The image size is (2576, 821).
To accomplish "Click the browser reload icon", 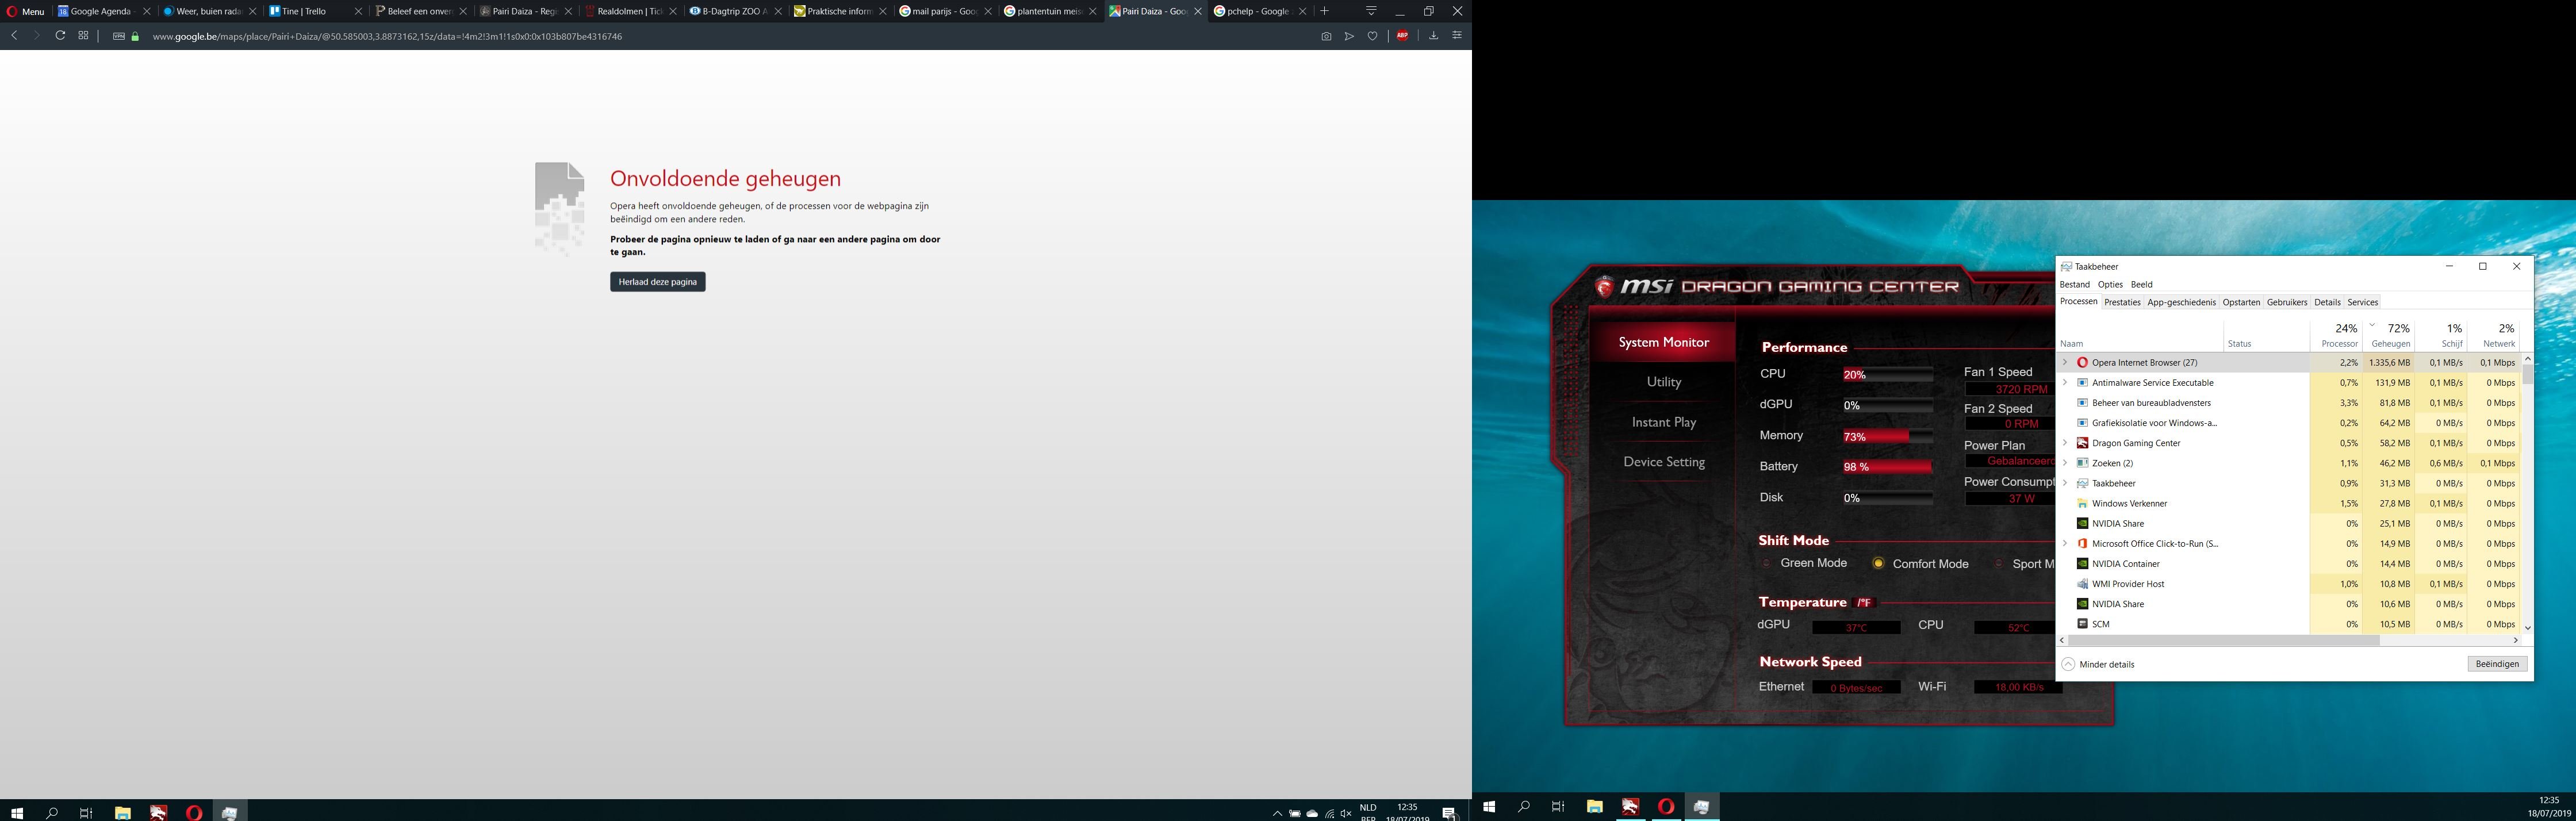I will coord(60,36).
